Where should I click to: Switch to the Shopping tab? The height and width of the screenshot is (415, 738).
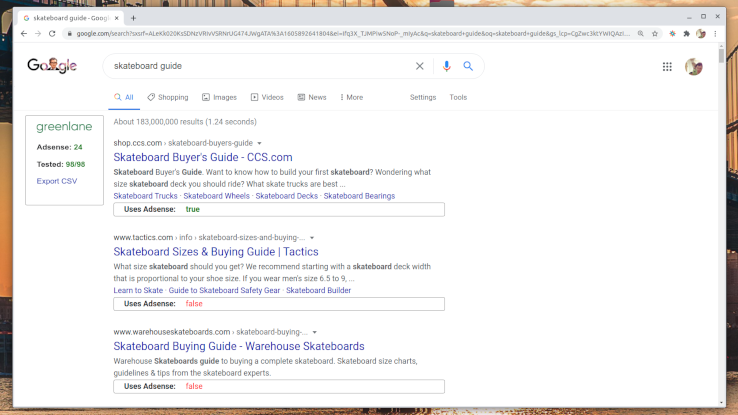pyautogui.click(x=168, y=97)
